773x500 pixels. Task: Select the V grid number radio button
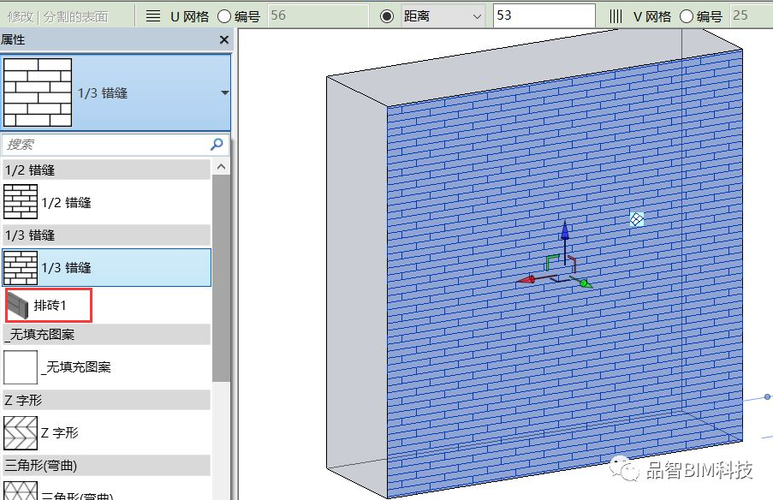(686, 16)
